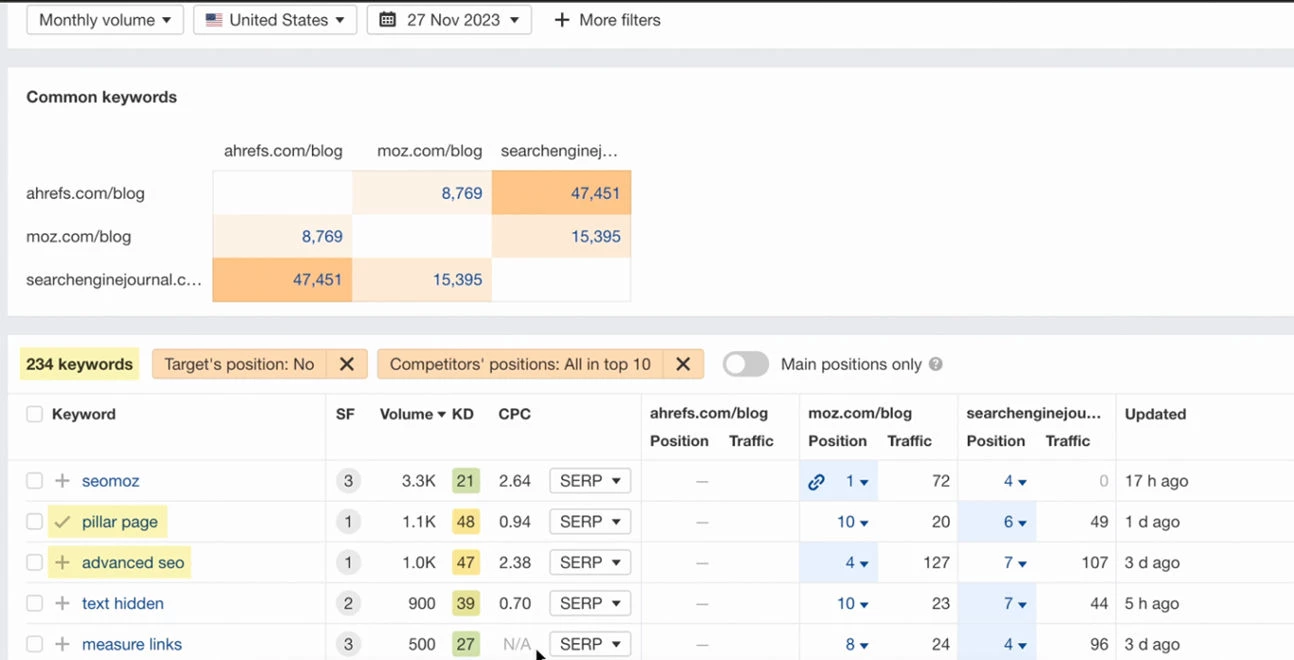
Task: Open SERP dropdown for advanced seo
Action: pos(590,563)
